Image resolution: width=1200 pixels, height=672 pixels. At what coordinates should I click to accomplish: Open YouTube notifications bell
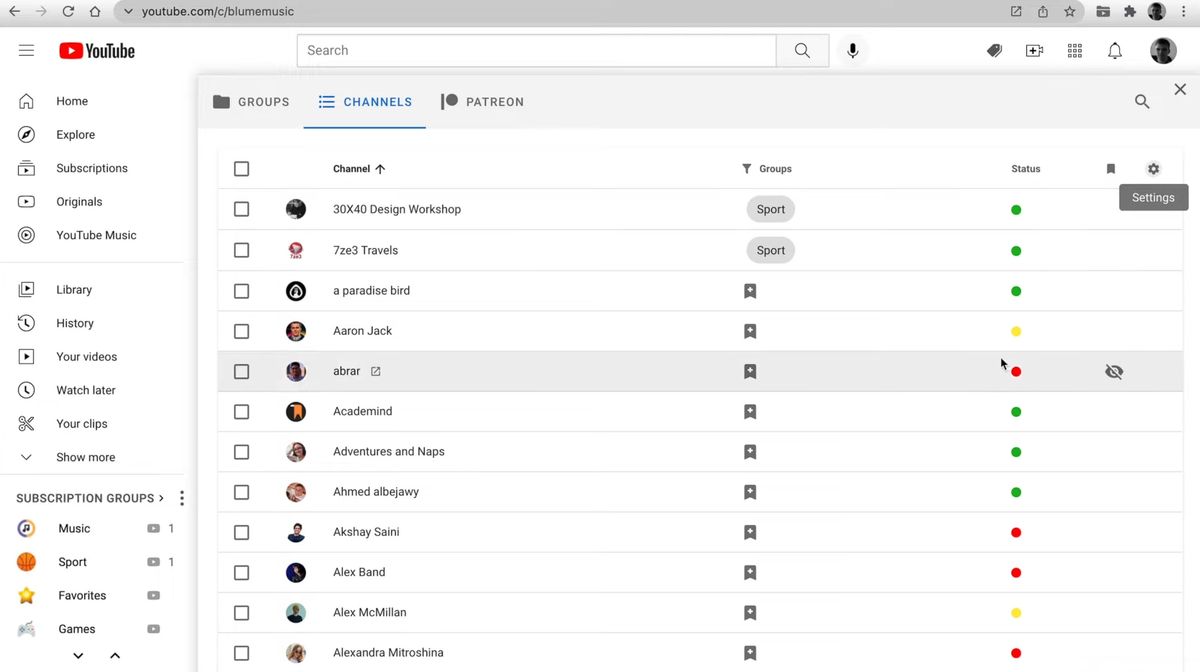coord(1115,51)
